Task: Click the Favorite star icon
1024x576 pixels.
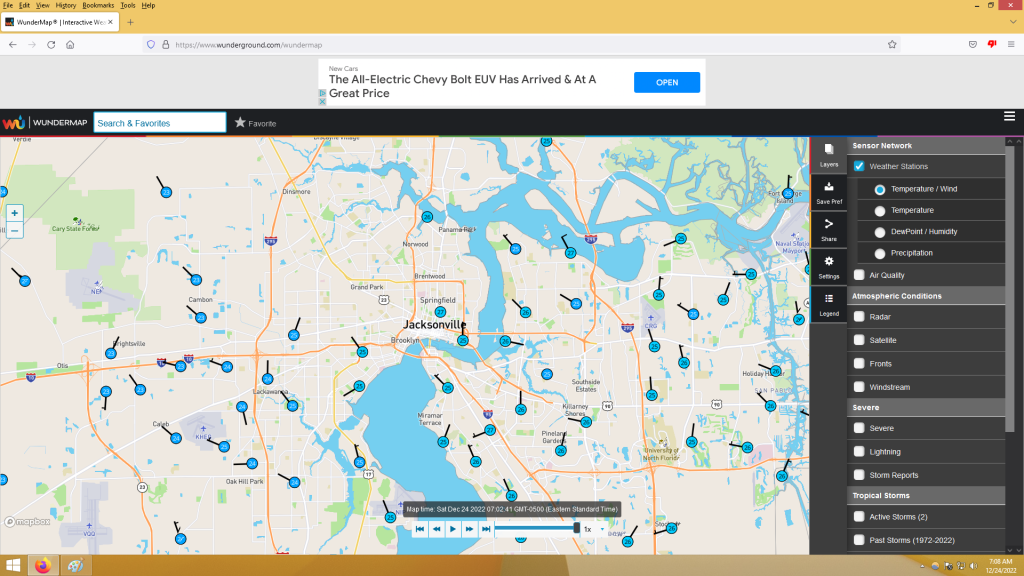Action: tap(240, 123)
